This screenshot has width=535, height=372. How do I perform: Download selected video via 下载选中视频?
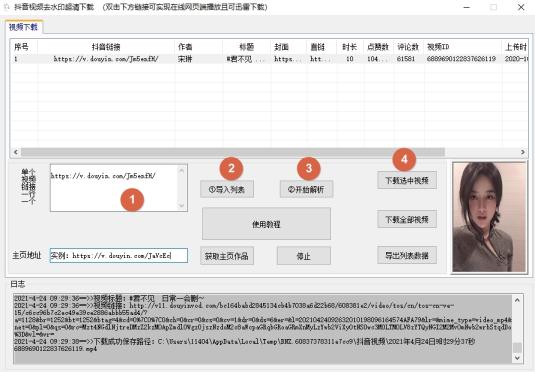click(407, 180)
